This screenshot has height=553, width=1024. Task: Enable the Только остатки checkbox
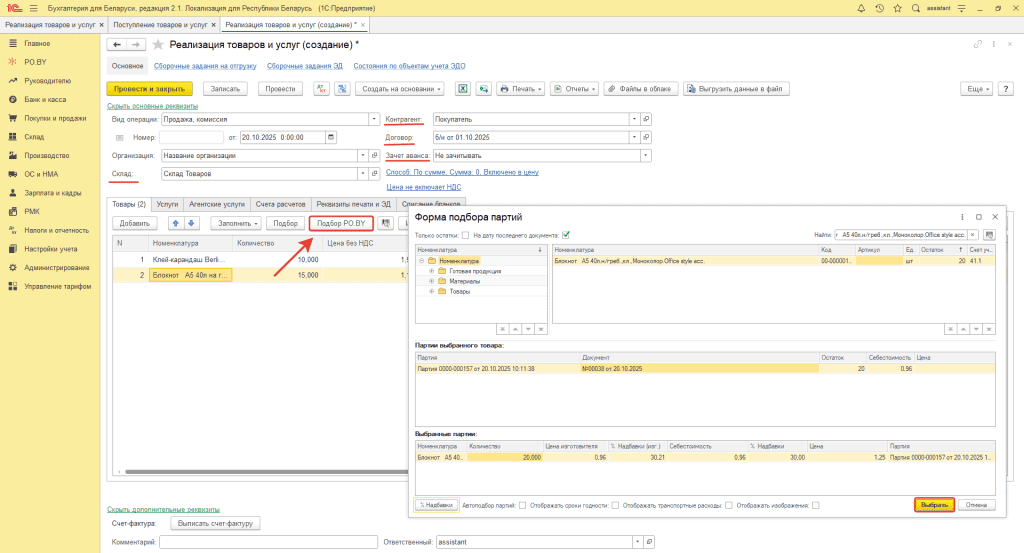click(466, 235)
